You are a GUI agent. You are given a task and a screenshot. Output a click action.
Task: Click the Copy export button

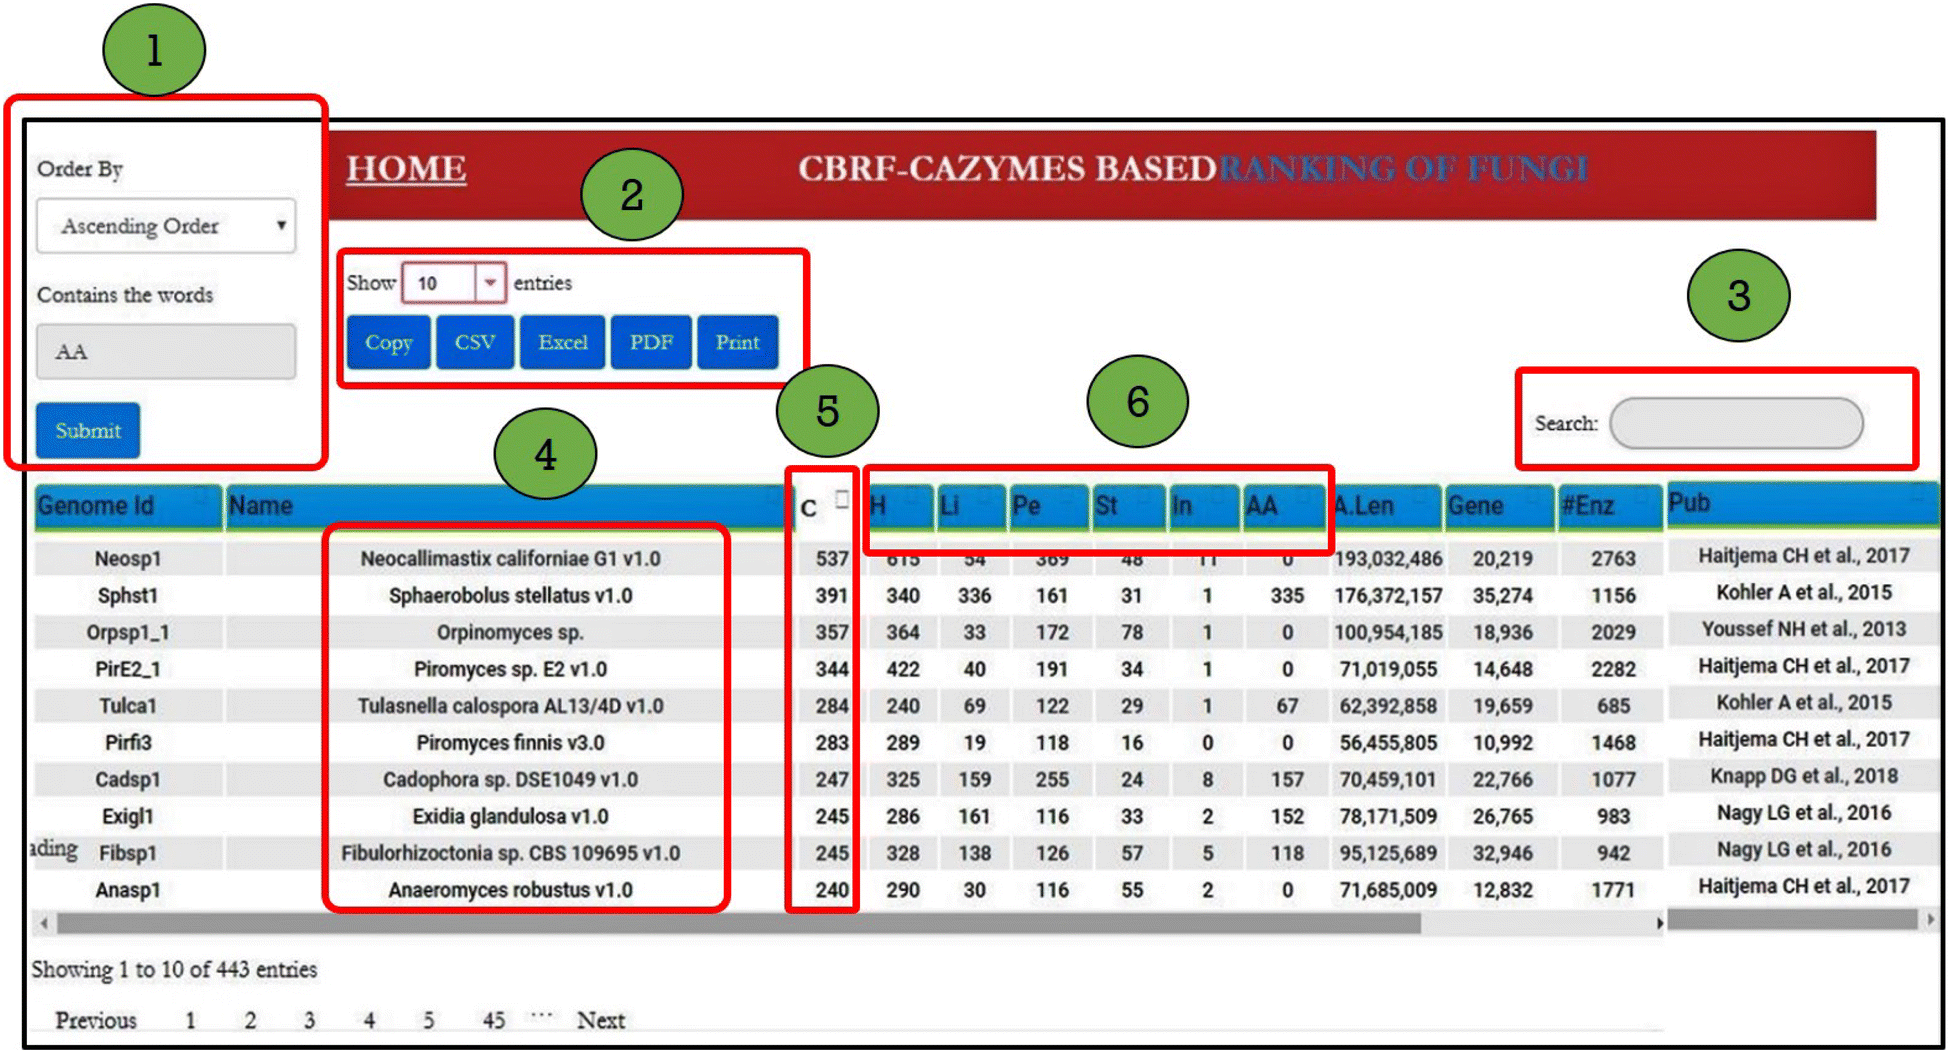[389, 342]
